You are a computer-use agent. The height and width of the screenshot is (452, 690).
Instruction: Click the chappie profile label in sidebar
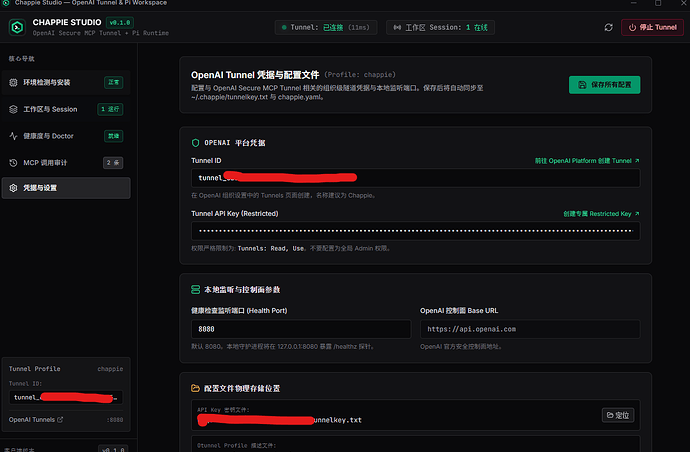110,369
